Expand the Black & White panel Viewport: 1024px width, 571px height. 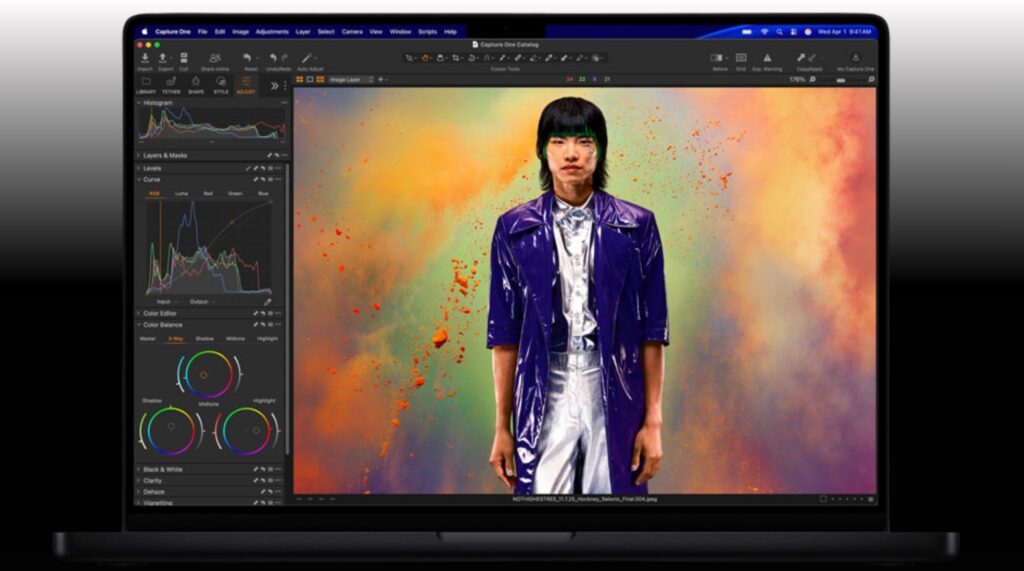pyautogui.click(x=162, y=469)
